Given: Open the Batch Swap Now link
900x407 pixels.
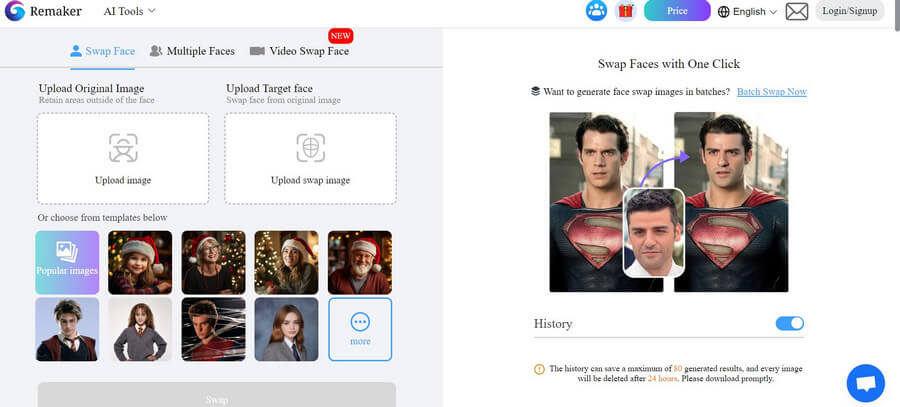Looking at the screenshot, I should coord(771,92).
